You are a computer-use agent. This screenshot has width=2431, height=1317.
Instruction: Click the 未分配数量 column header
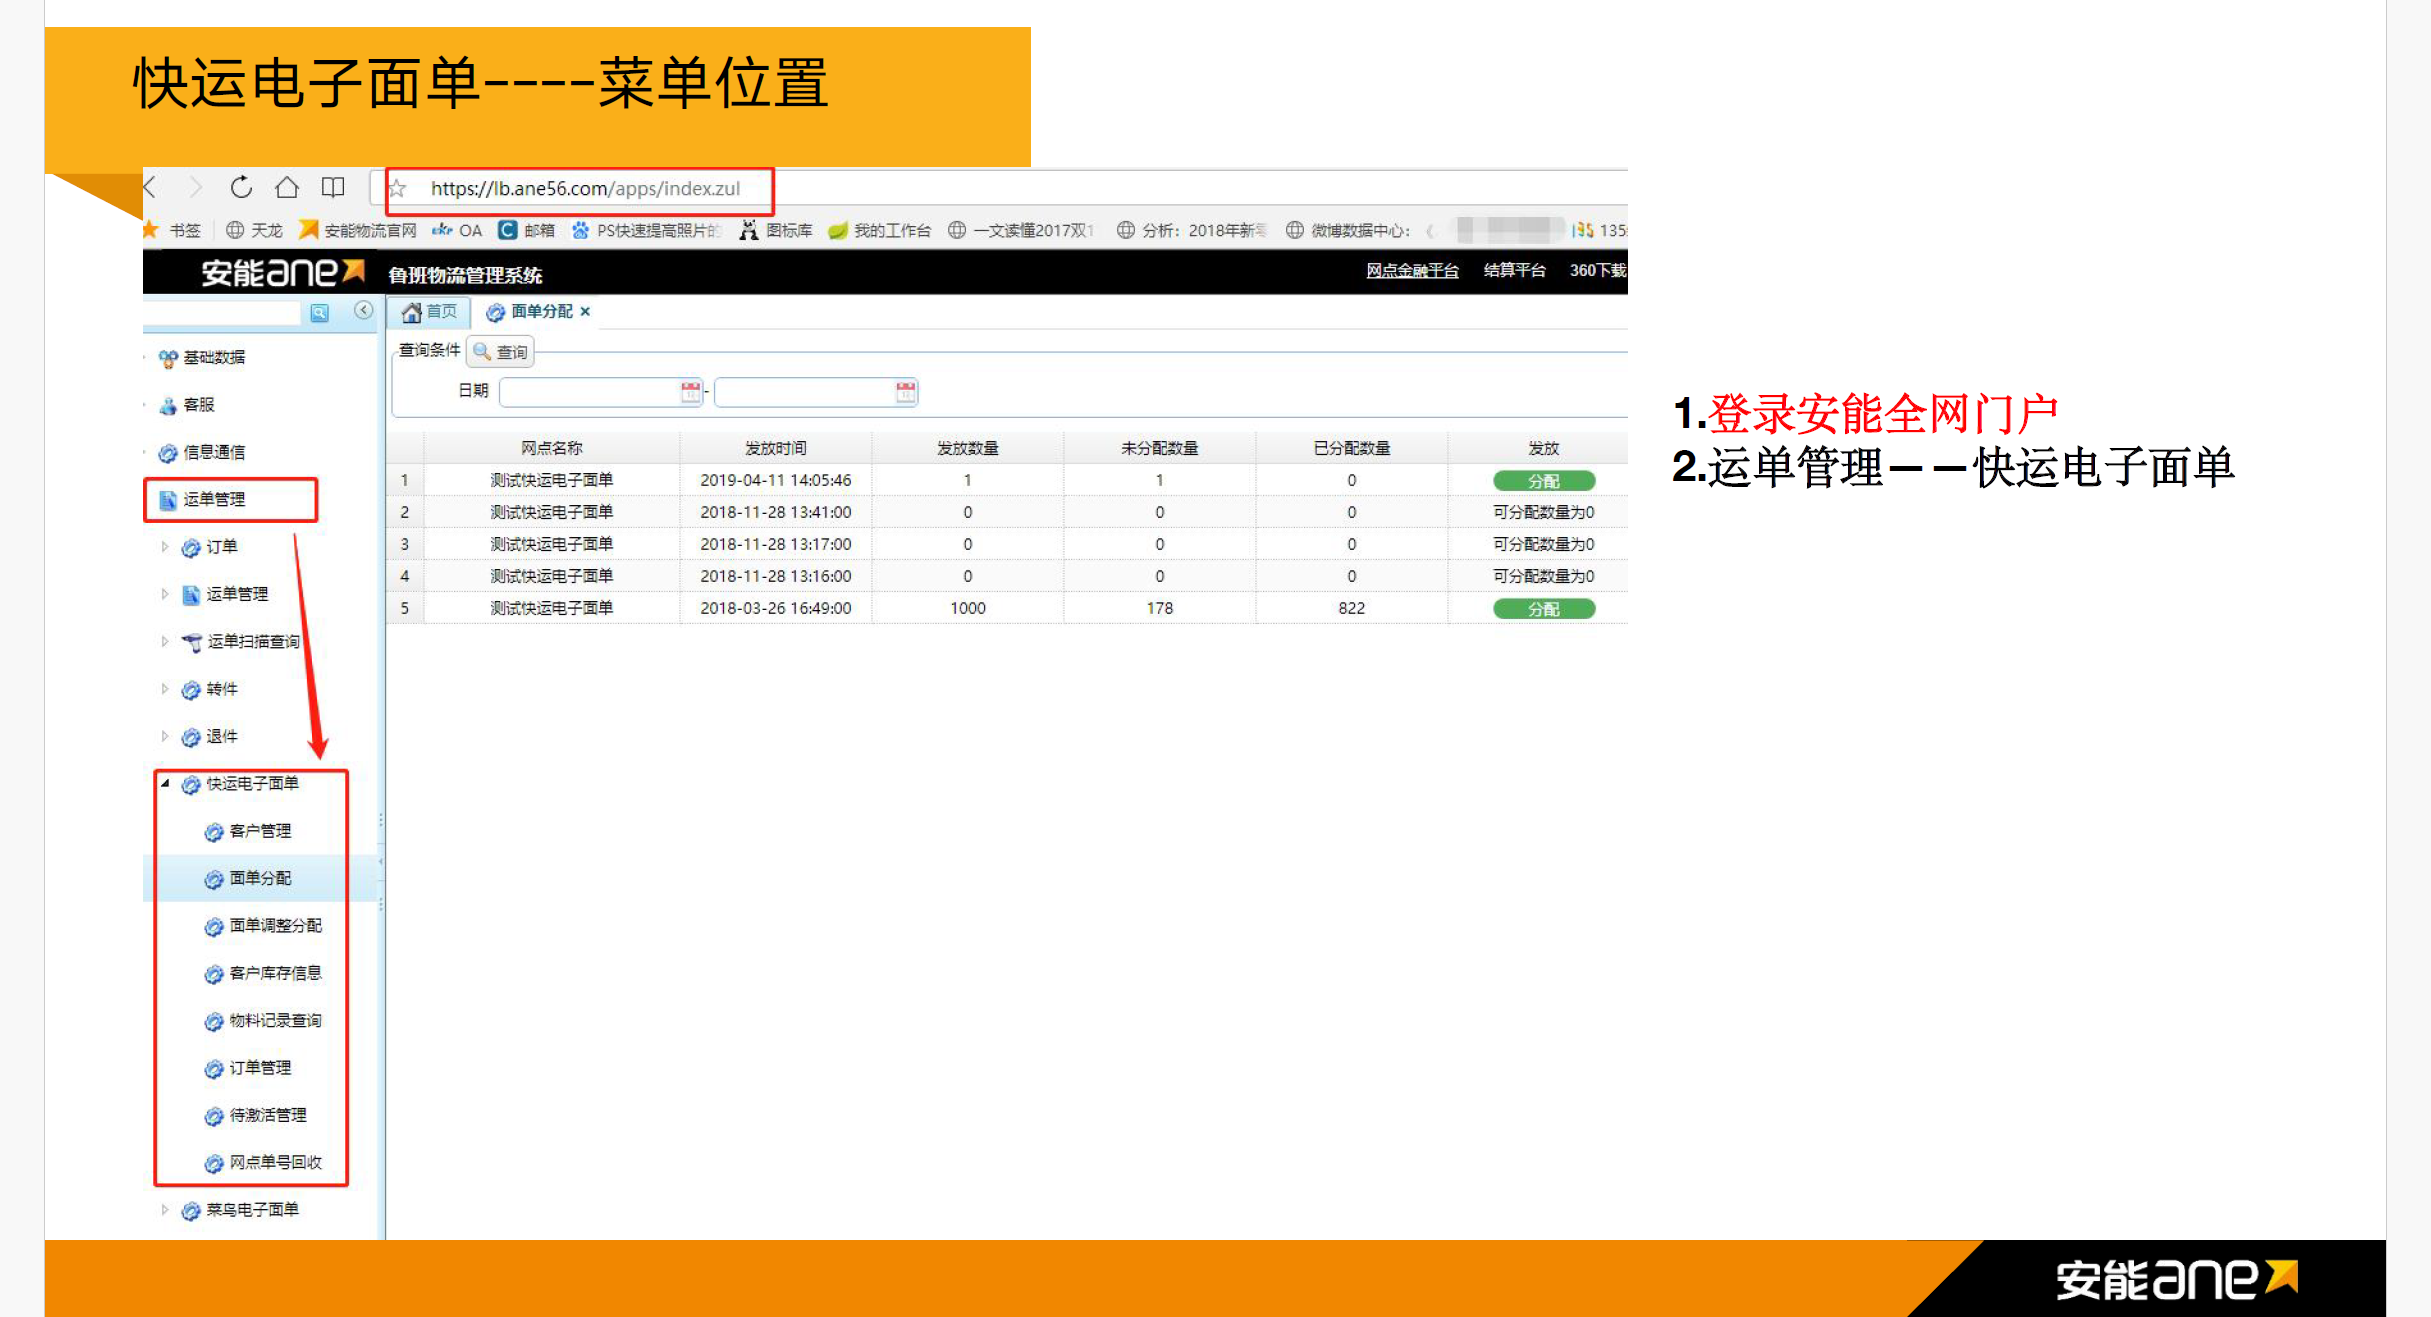coord(1160,448)
